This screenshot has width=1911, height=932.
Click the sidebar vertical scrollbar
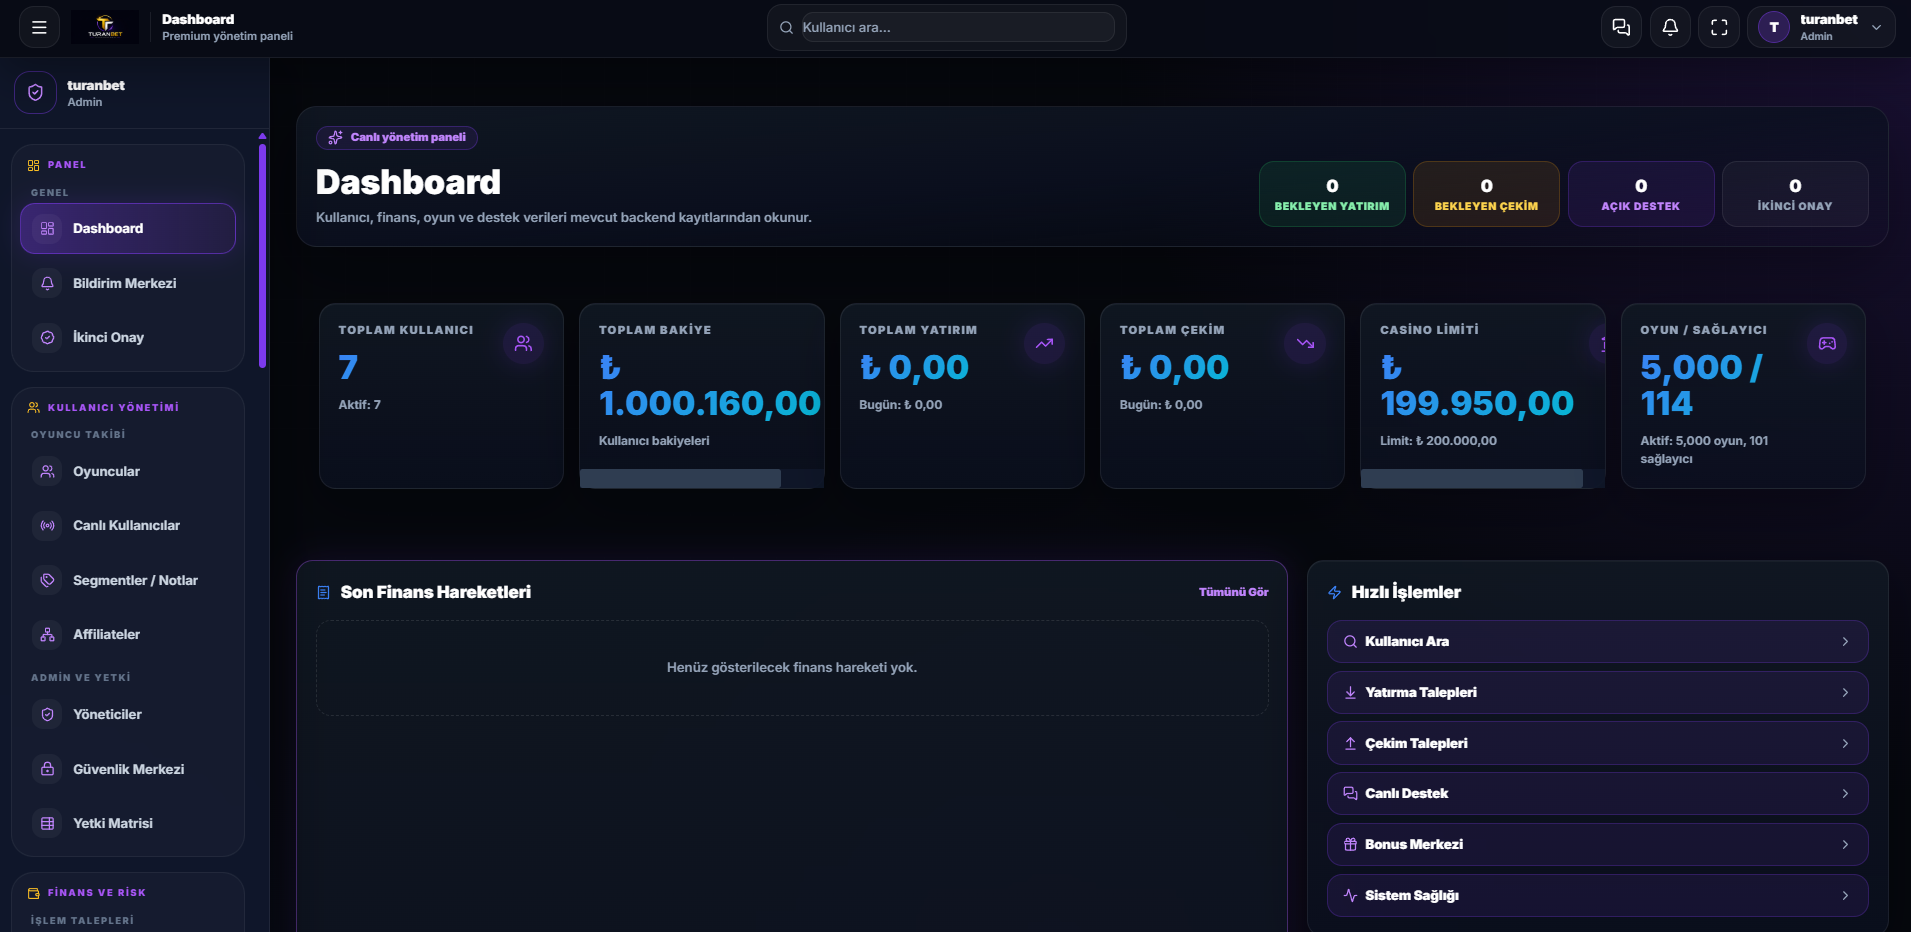262,255
